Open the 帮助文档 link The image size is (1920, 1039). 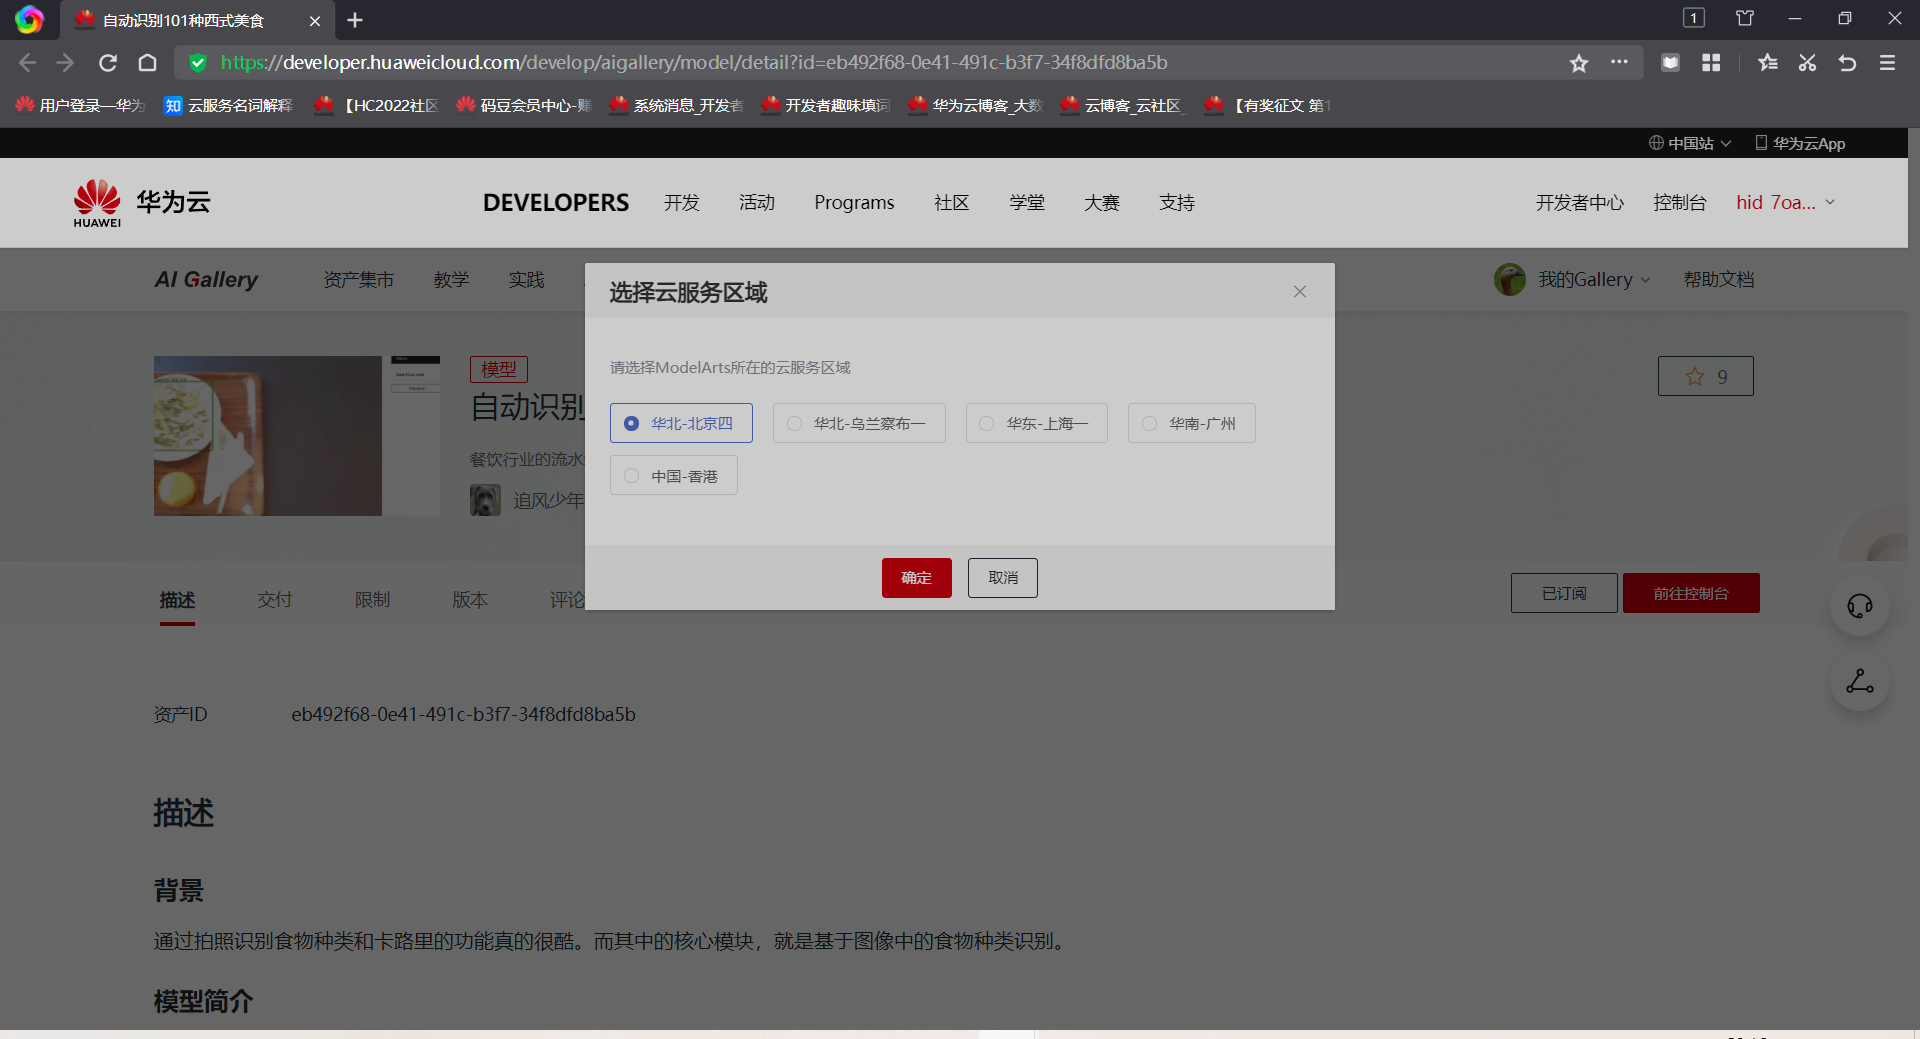(x=1719, y=280)
